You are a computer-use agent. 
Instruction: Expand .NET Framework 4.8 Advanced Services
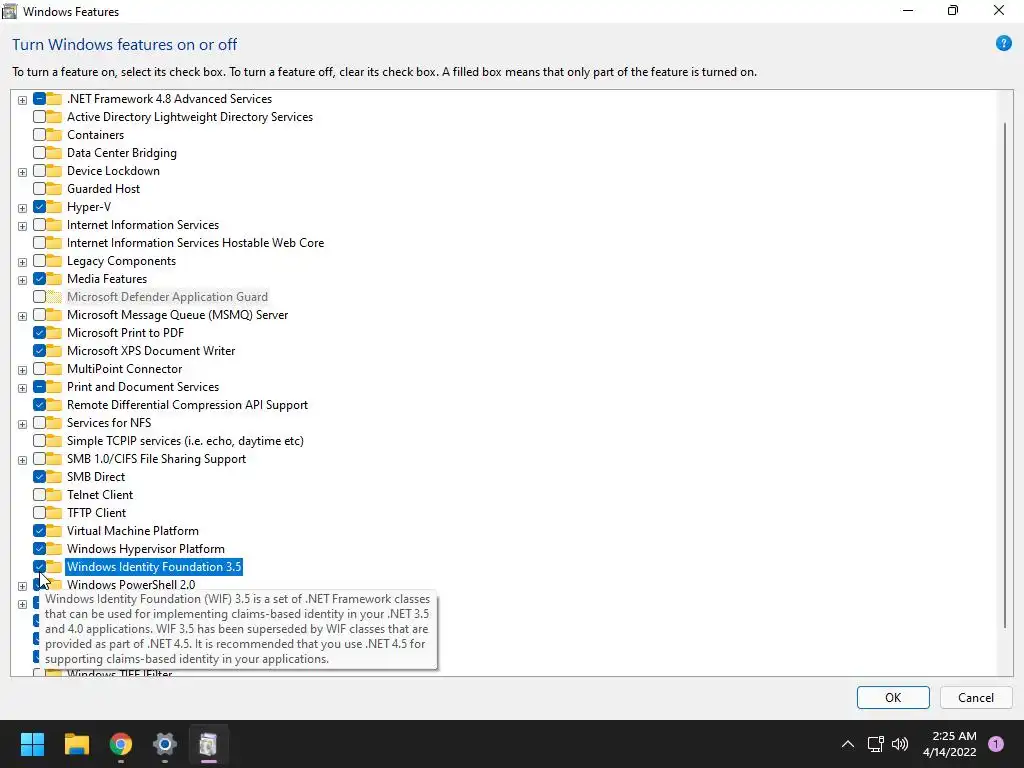(22, 100)
